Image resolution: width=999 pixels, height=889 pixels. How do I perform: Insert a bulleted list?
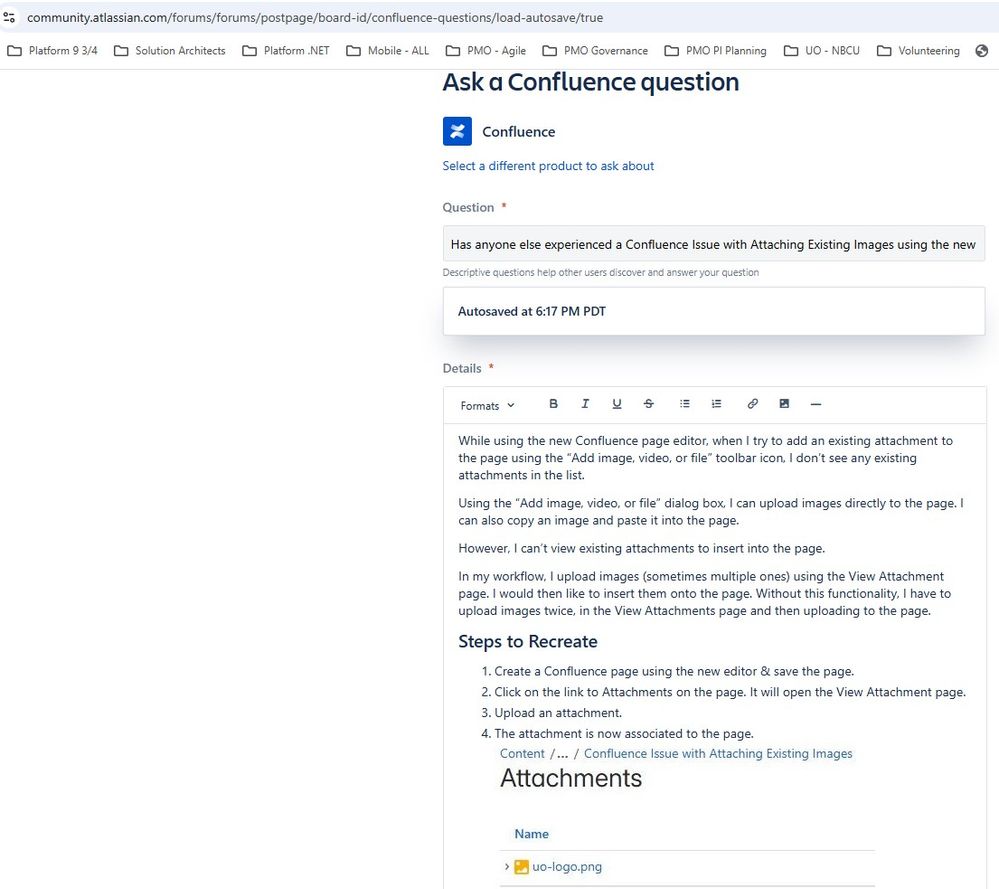click(685, 404)
